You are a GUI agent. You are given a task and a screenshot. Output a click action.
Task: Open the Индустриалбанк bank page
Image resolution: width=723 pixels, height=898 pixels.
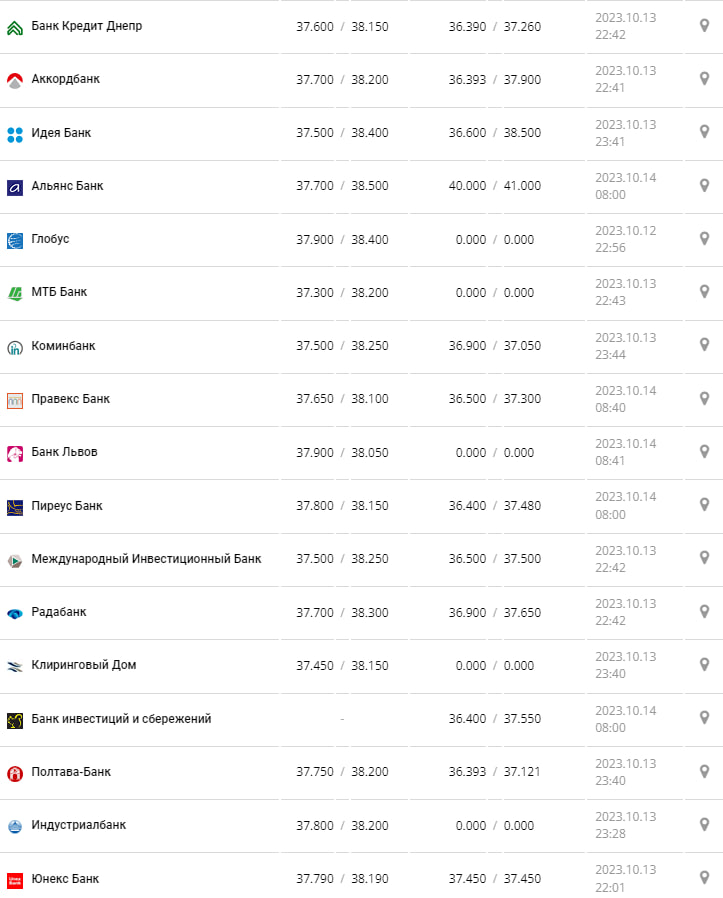point(79,825)
